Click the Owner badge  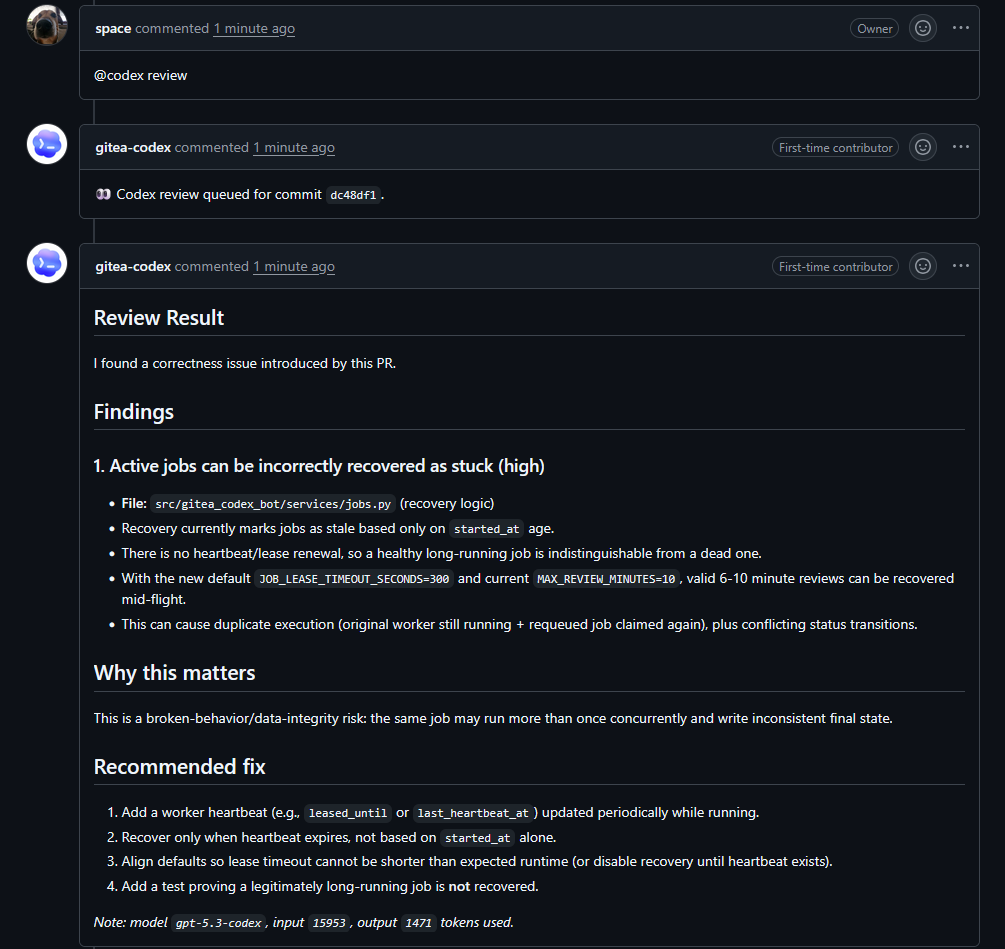pos(874,29)
